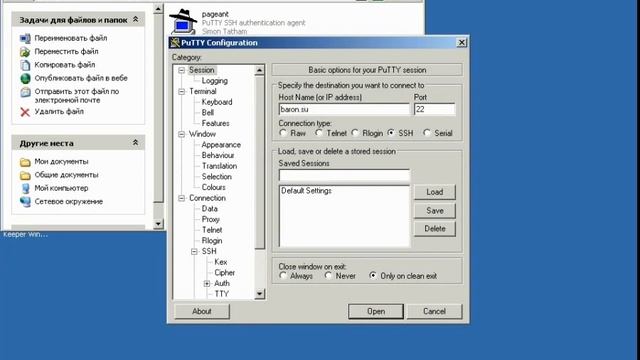Set close window on exit to Never

(328, 276)
